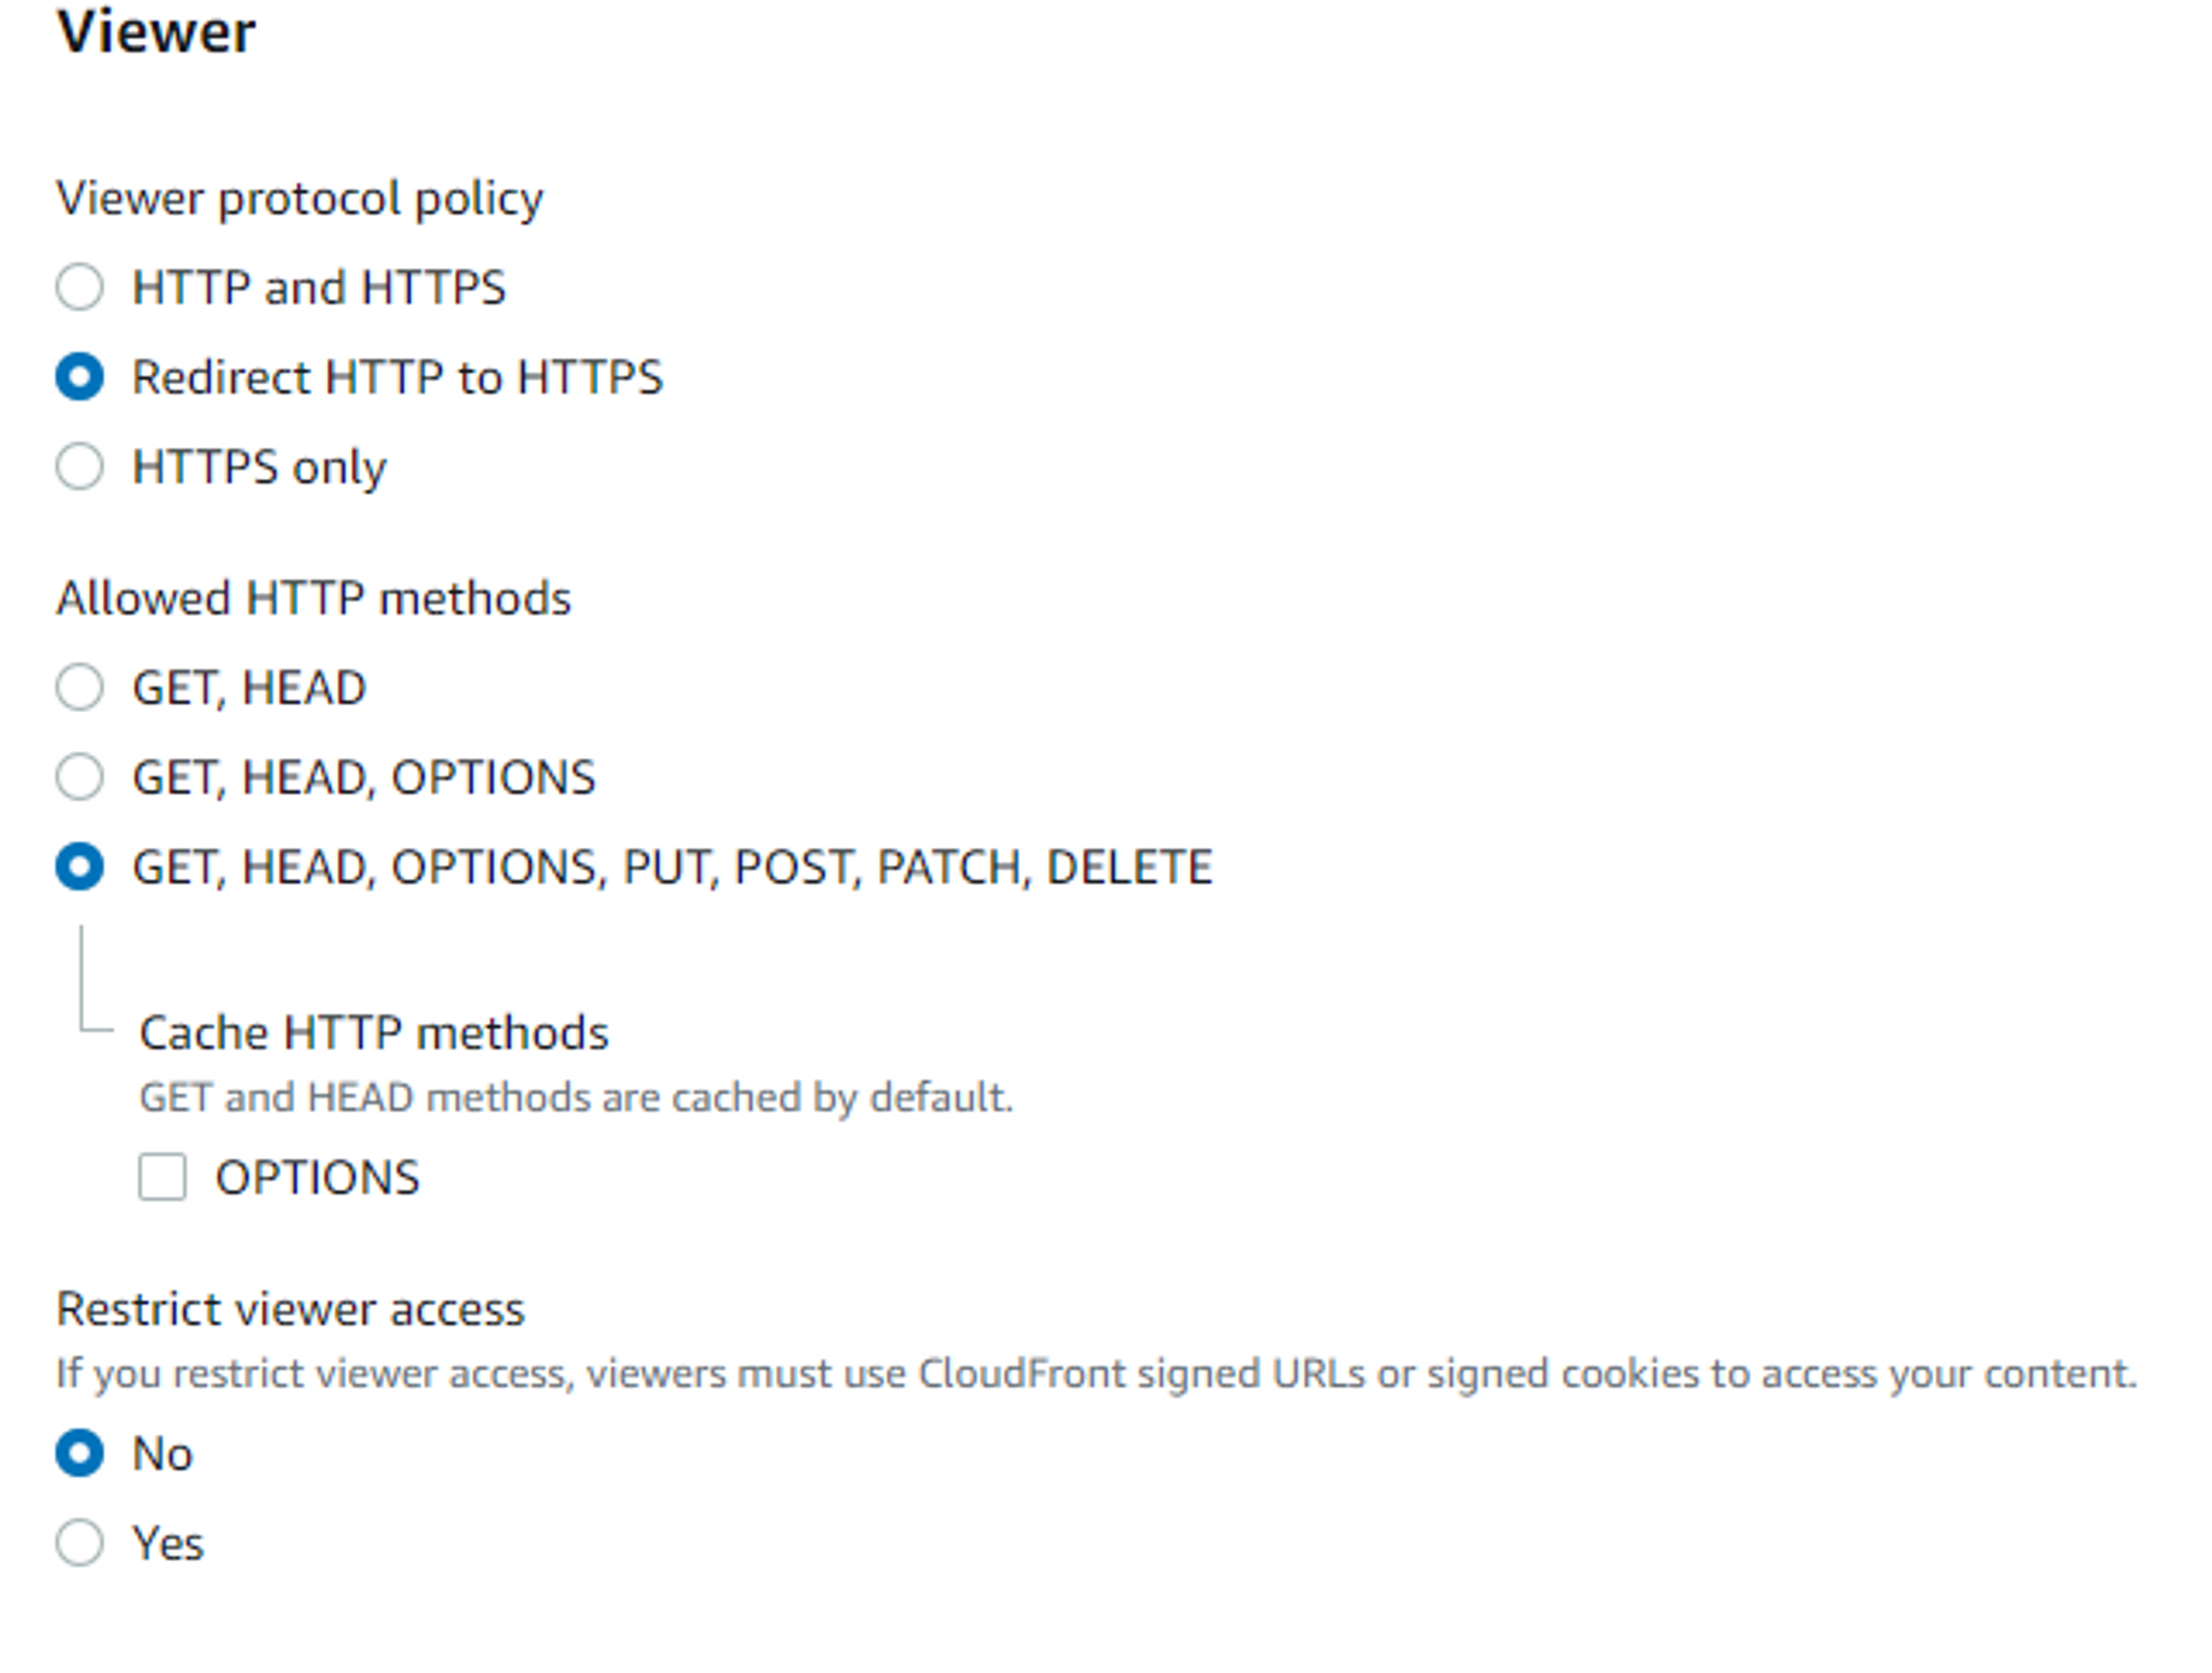This screenshot has height=1673, width=2212.
Task: Click the HTTPS only label text
Action: pos(258,466)
